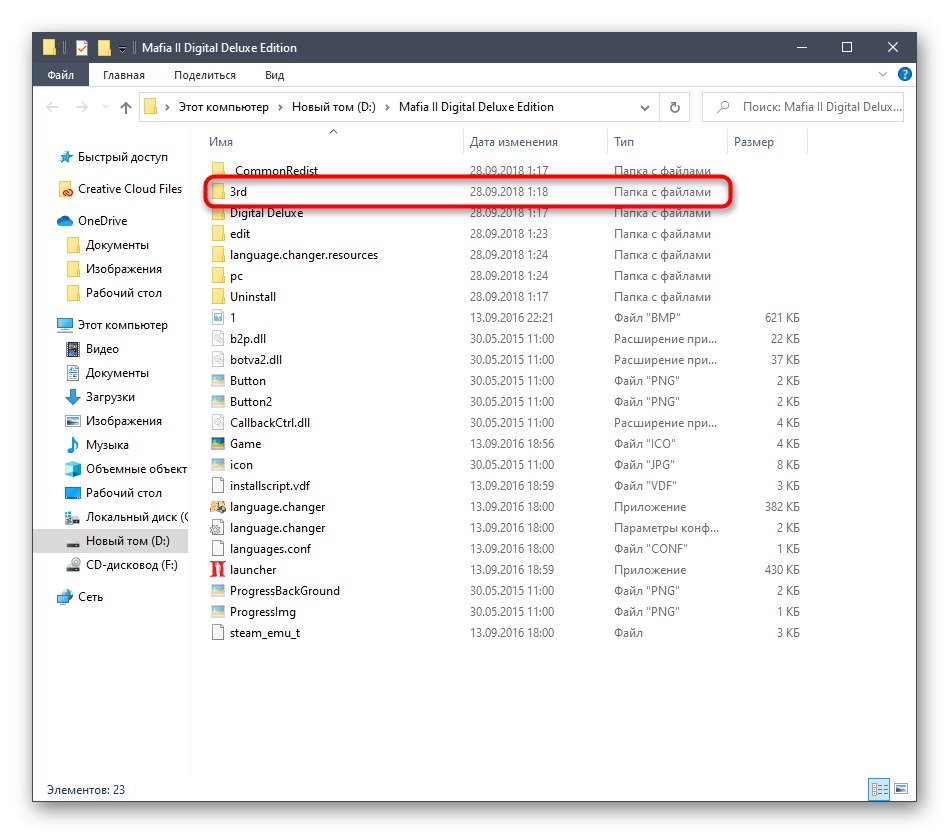Sort by the Тип column header
Viewport: 949px width, 834px height.
(623, 142)
